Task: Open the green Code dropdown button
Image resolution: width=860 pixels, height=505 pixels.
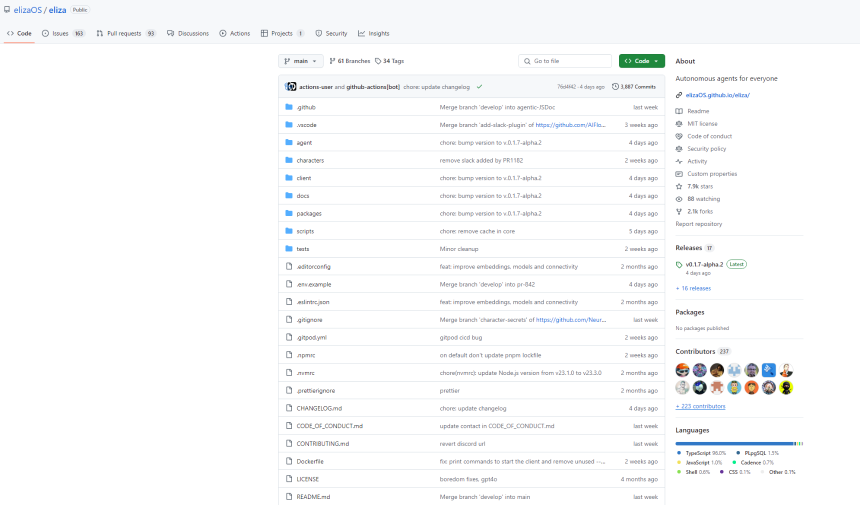Action: point(642,61)
